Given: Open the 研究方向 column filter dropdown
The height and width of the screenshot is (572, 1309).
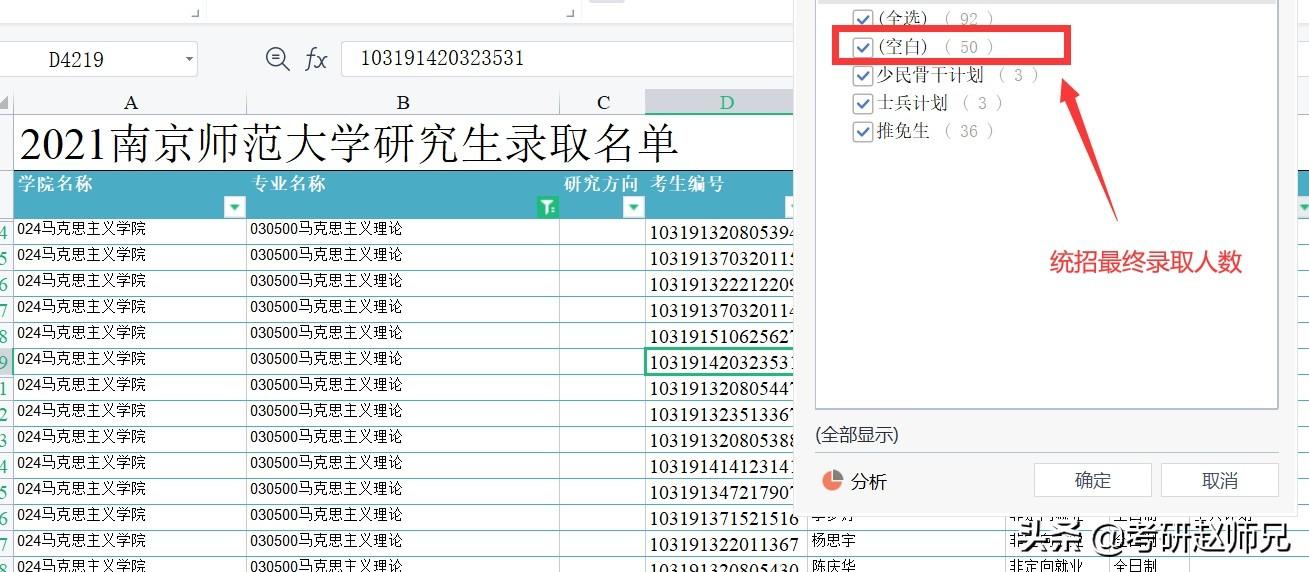Looking at the screenshot, I should pyautogui.click(x=633, y=207).
